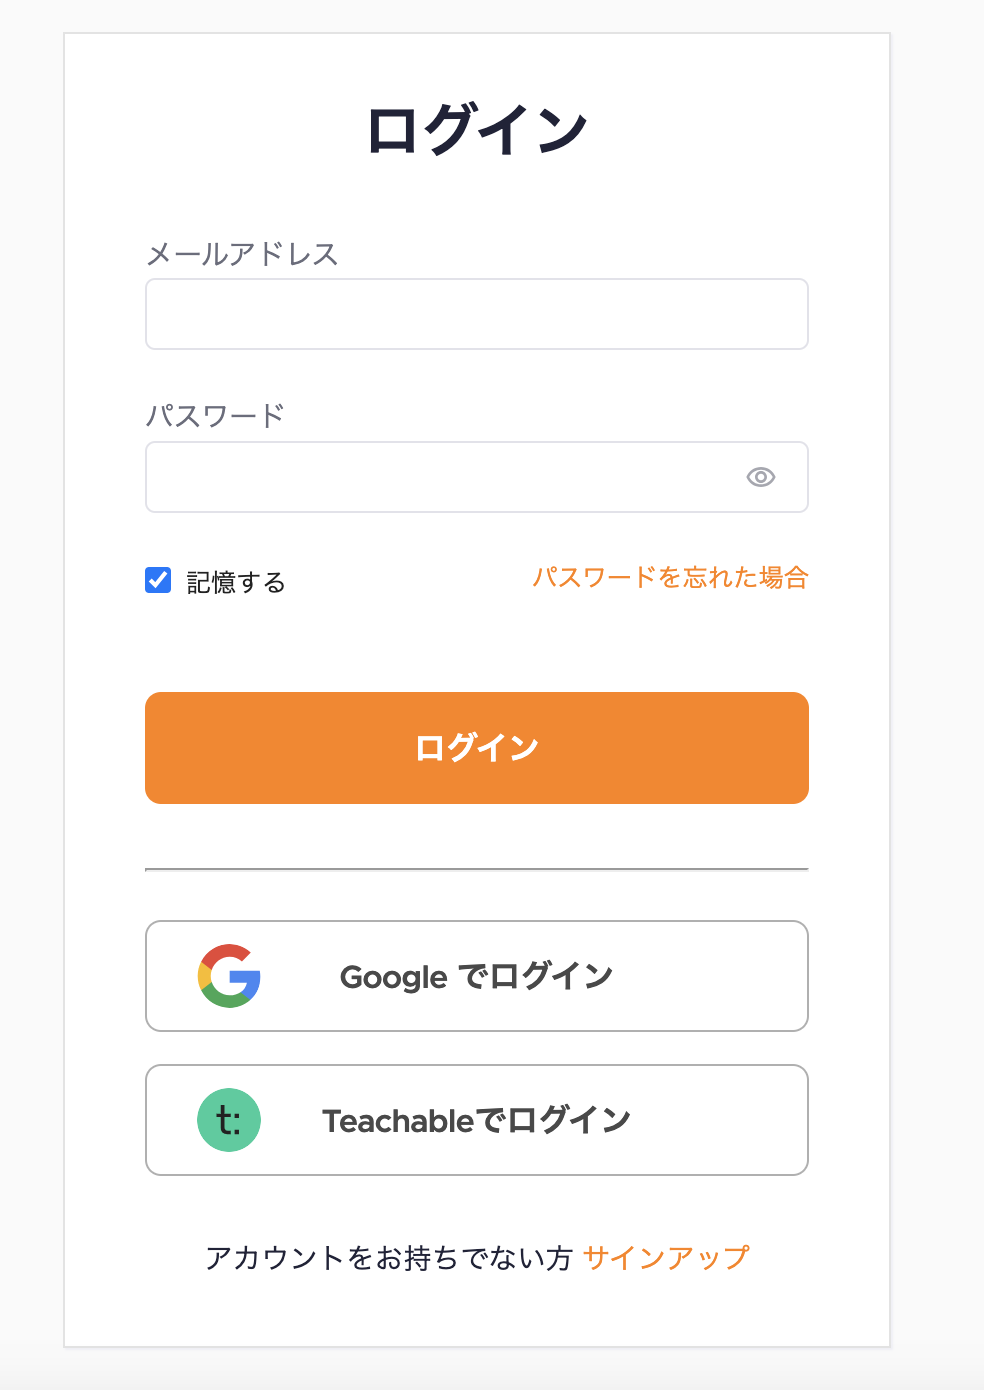This screenshot has height=1390, width=984.
Task: Click the large ログイン page heading
Action: (477, 130)
